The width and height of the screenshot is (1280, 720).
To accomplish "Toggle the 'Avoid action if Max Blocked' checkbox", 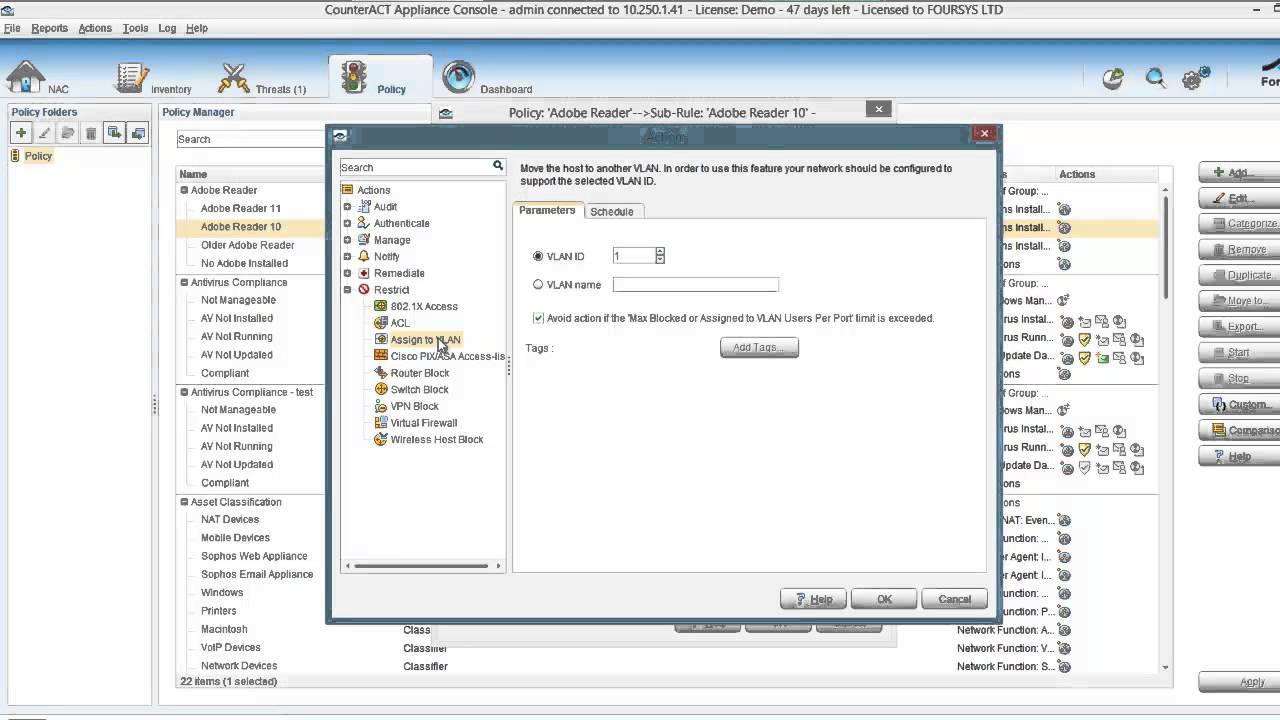I will pyautogui.click(x=539, y=318).
